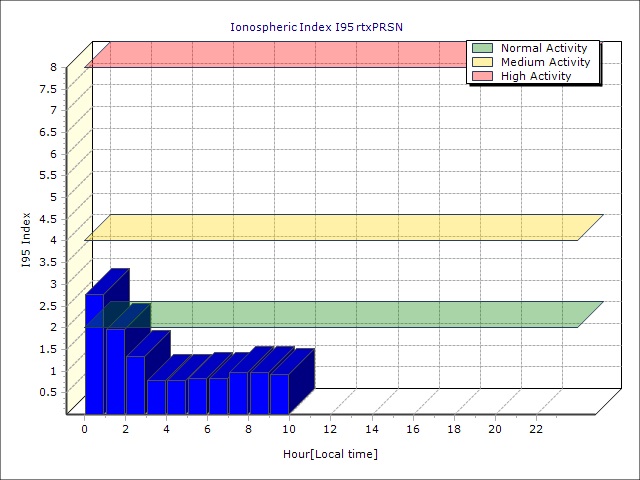Click the green Normal Activity legend swatch
640x480 pixels.
[x=482, y=48]
